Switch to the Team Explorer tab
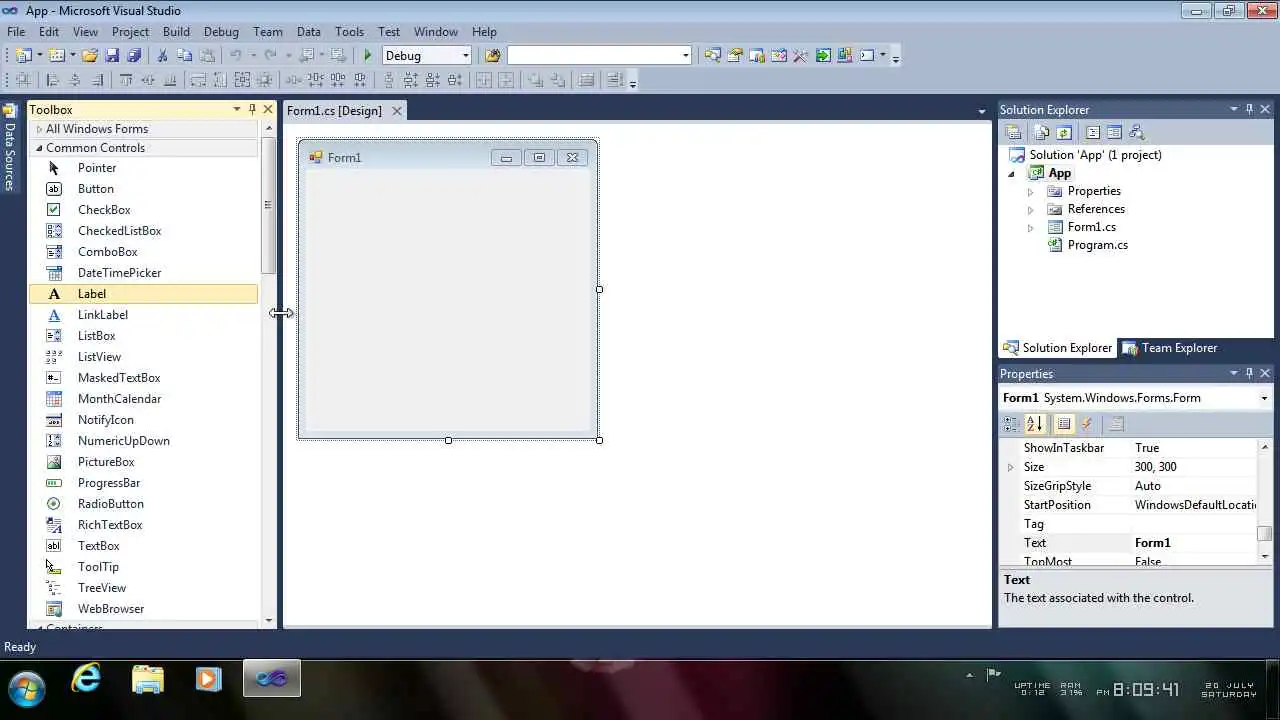The height and width of the screenshot is (720, 1280). (x=1169, y=348)
